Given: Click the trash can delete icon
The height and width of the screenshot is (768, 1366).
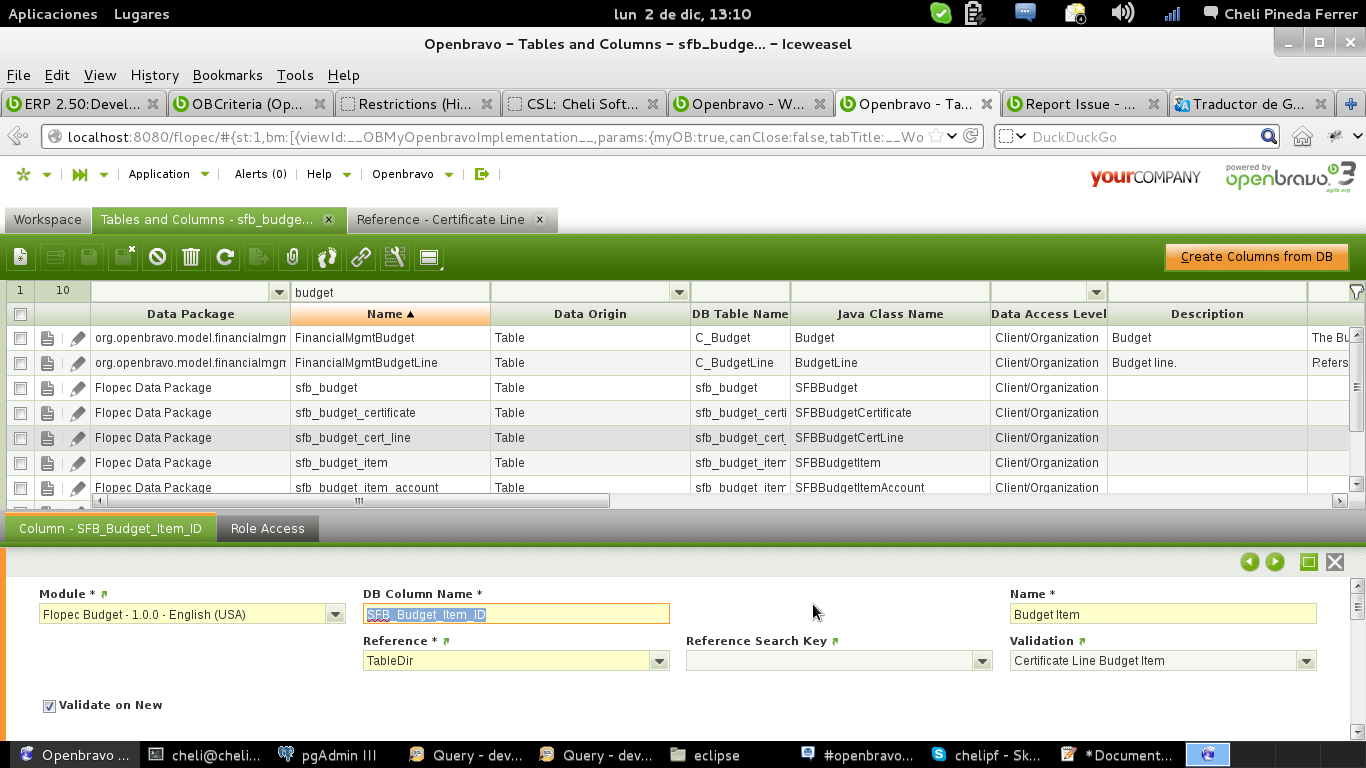Looking at the screenshot, I should click(x=191, y=258).
